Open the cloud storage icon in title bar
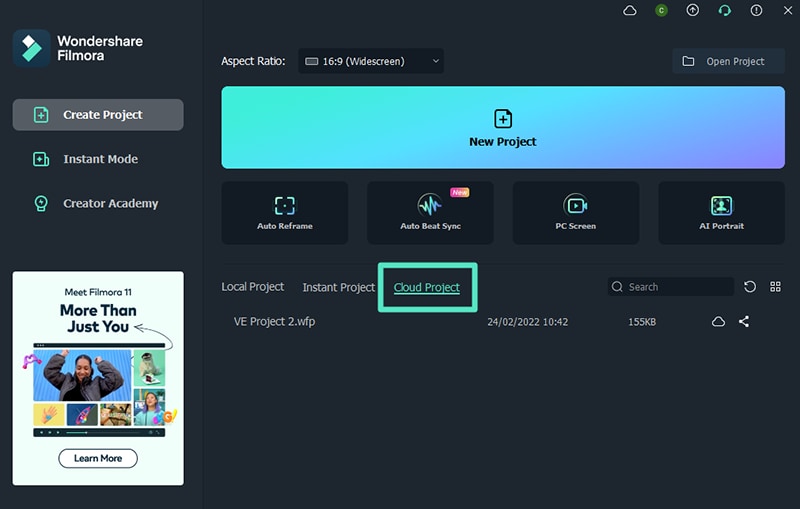The width and height of the screenshot is (800, 509). click(630, 11)
